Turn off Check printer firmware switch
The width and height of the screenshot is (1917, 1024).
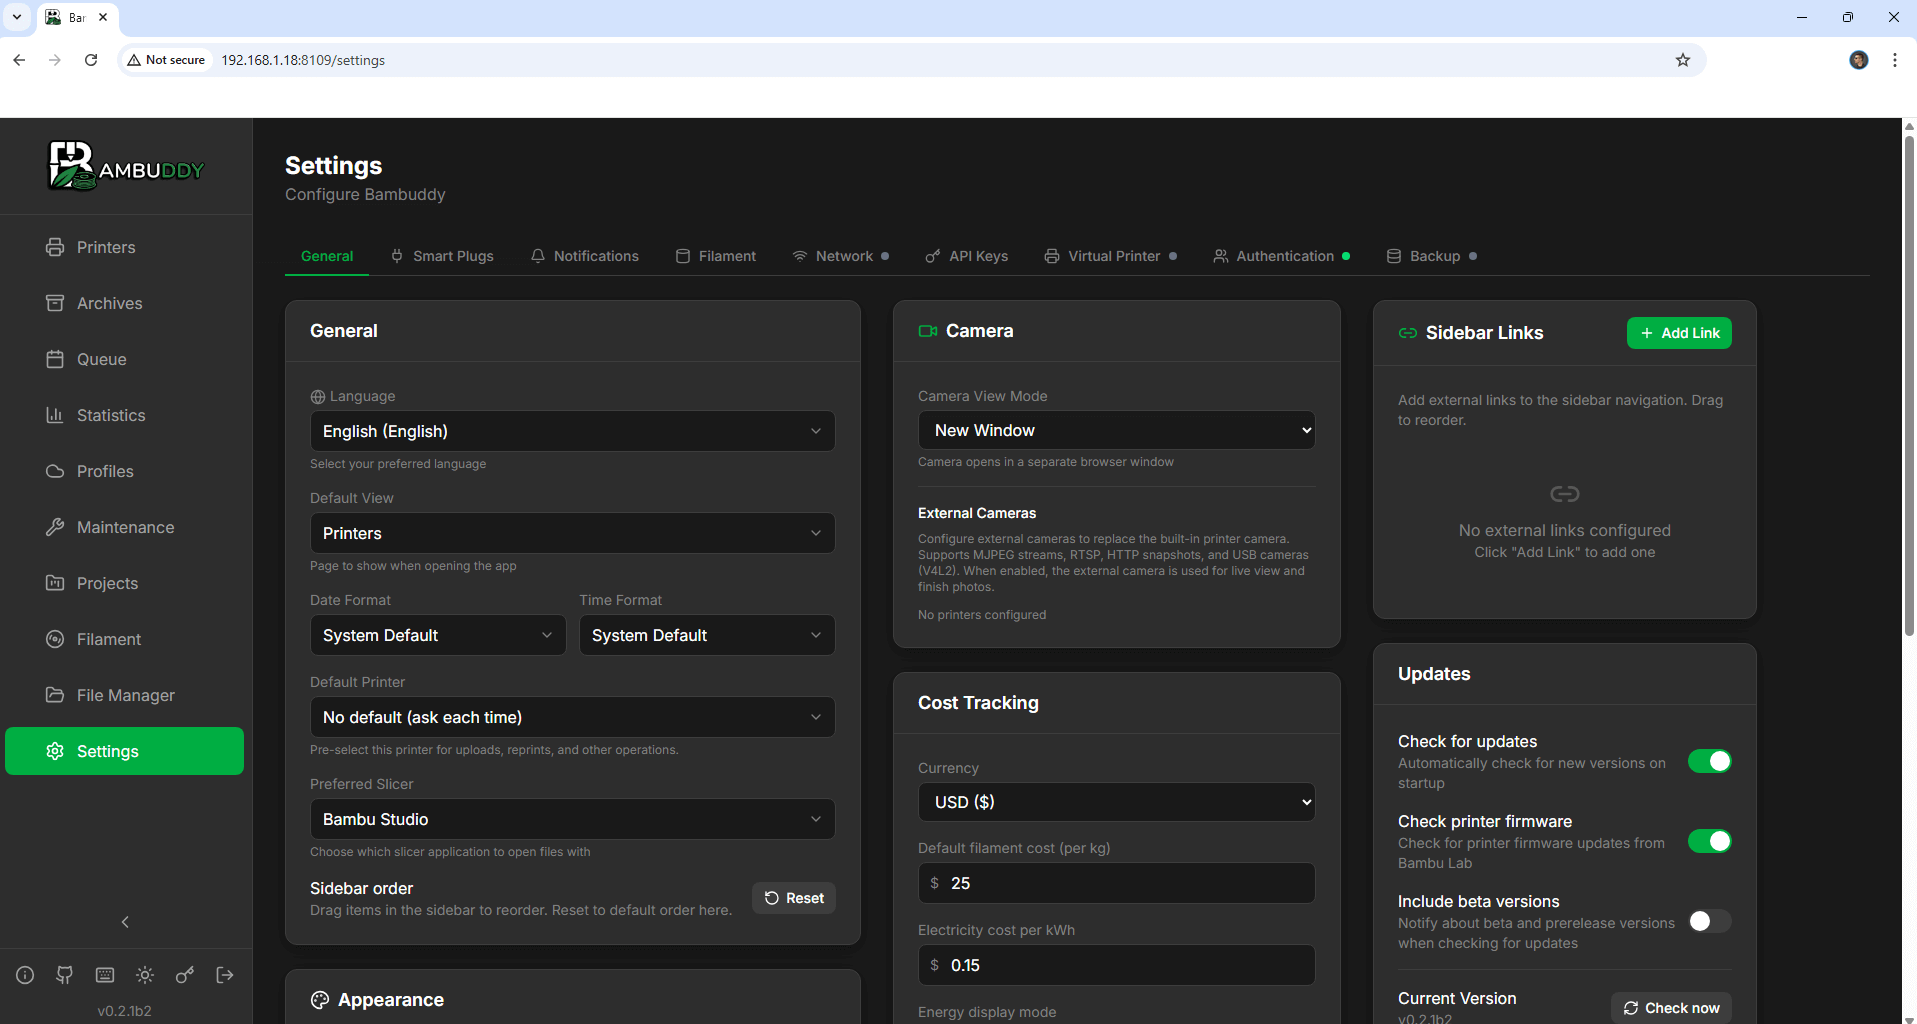[x=1709, y=841]
